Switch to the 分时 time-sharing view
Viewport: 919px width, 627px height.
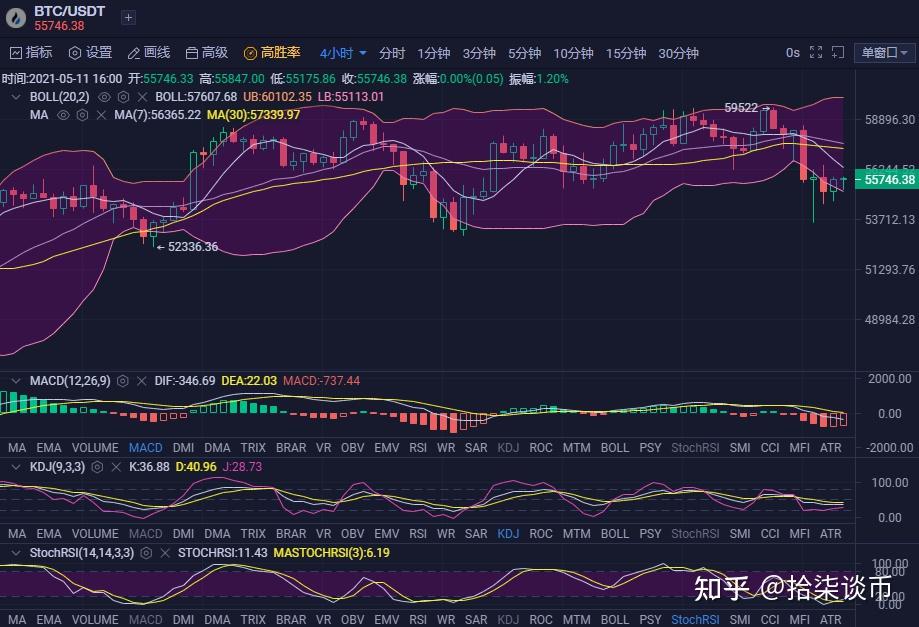[x=390, y=52]
